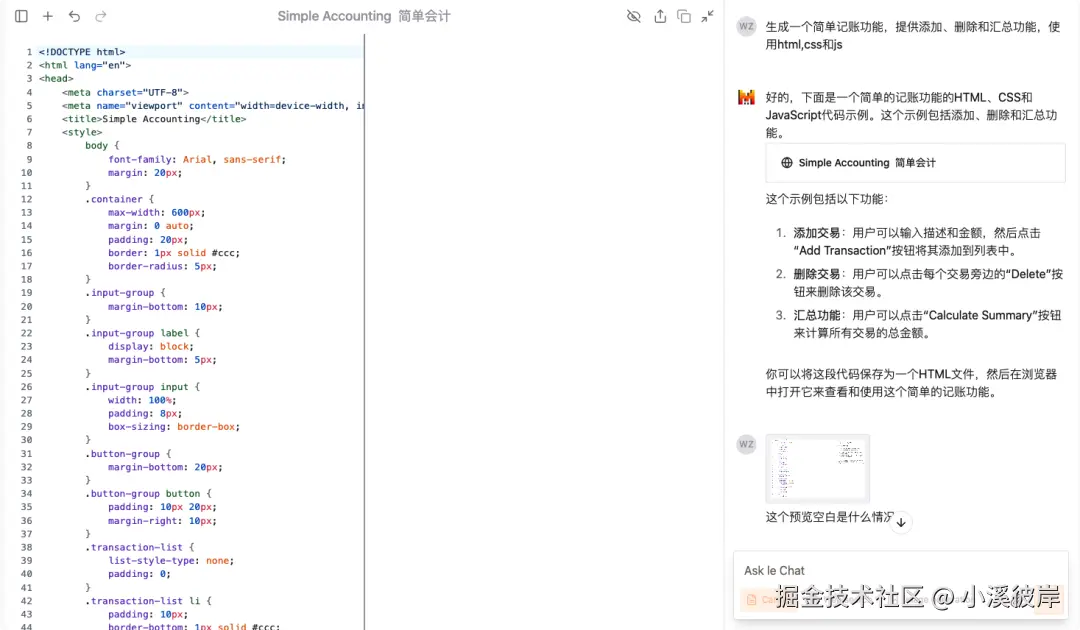Screen dimensions: 1080x630
Task: Click the Simple Accounting title text
Action: [x=362, y=16]
